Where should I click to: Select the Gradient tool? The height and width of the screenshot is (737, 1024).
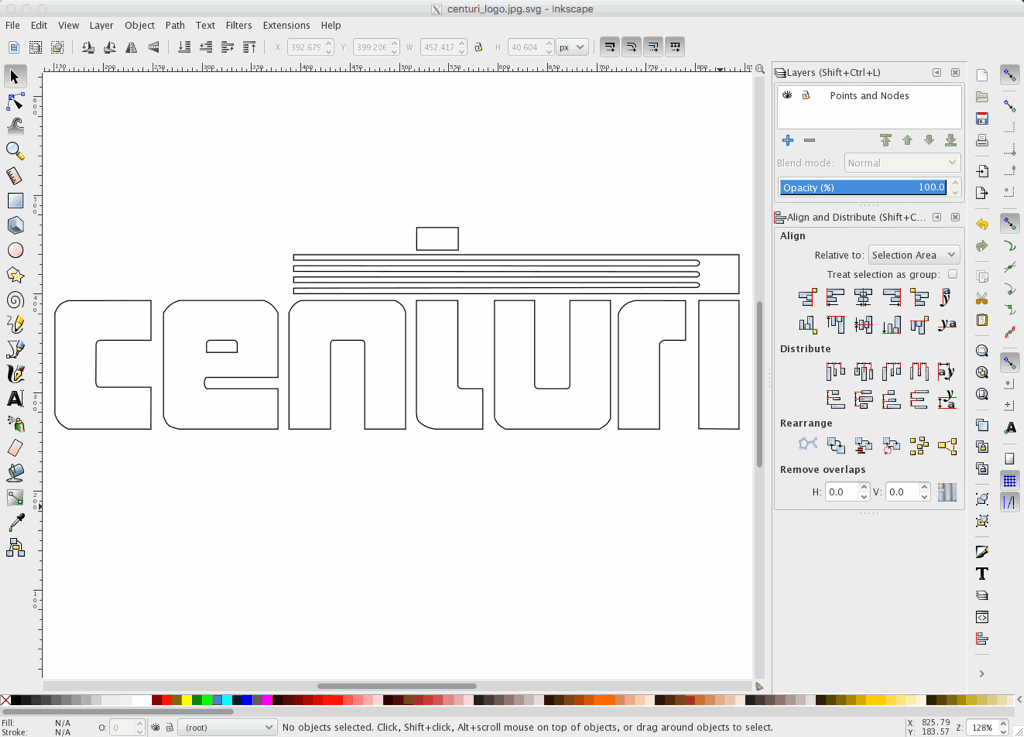(15, 497)
